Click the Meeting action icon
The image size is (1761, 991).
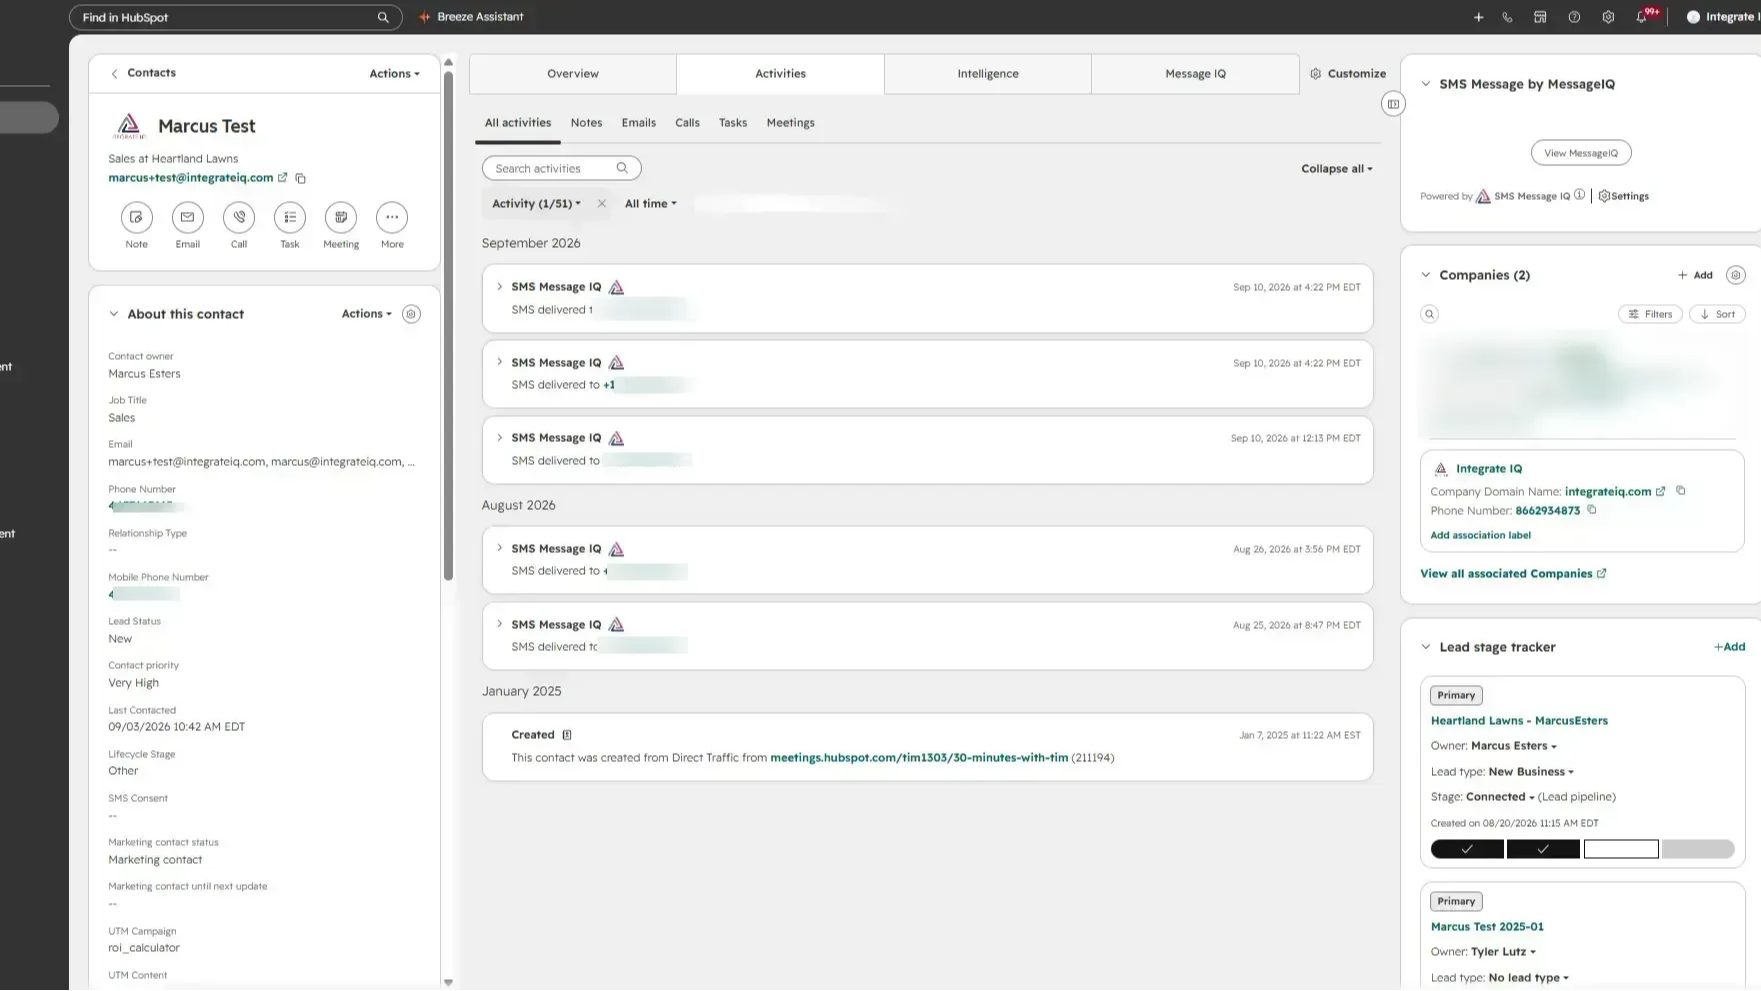pyautogui.click(x=341, y=217)
